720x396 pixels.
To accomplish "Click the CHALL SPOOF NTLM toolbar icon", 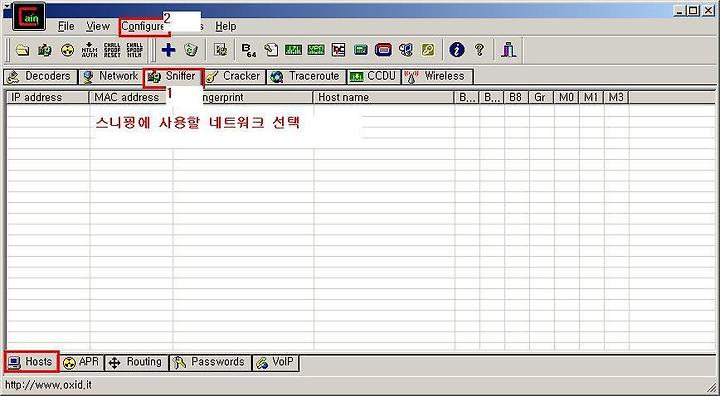I will (x=135, y=50).
